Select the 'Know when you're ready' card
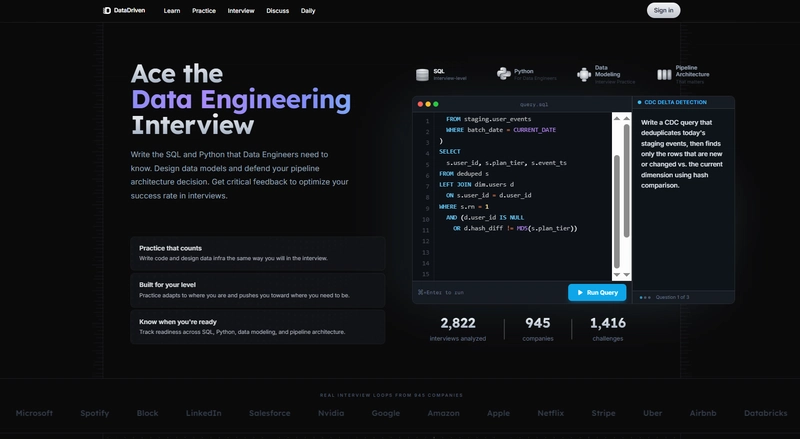 [257, 327]
